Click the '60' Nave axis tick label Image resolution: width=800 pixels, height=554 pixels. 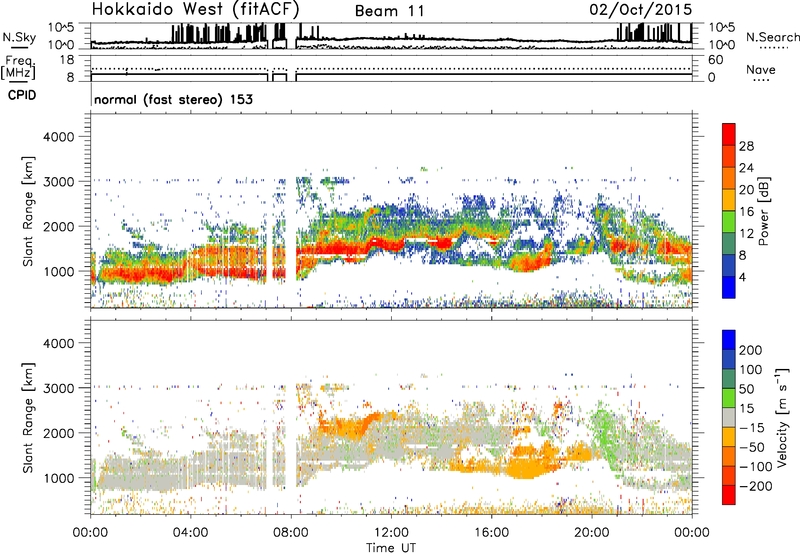[x=715, y=60]
